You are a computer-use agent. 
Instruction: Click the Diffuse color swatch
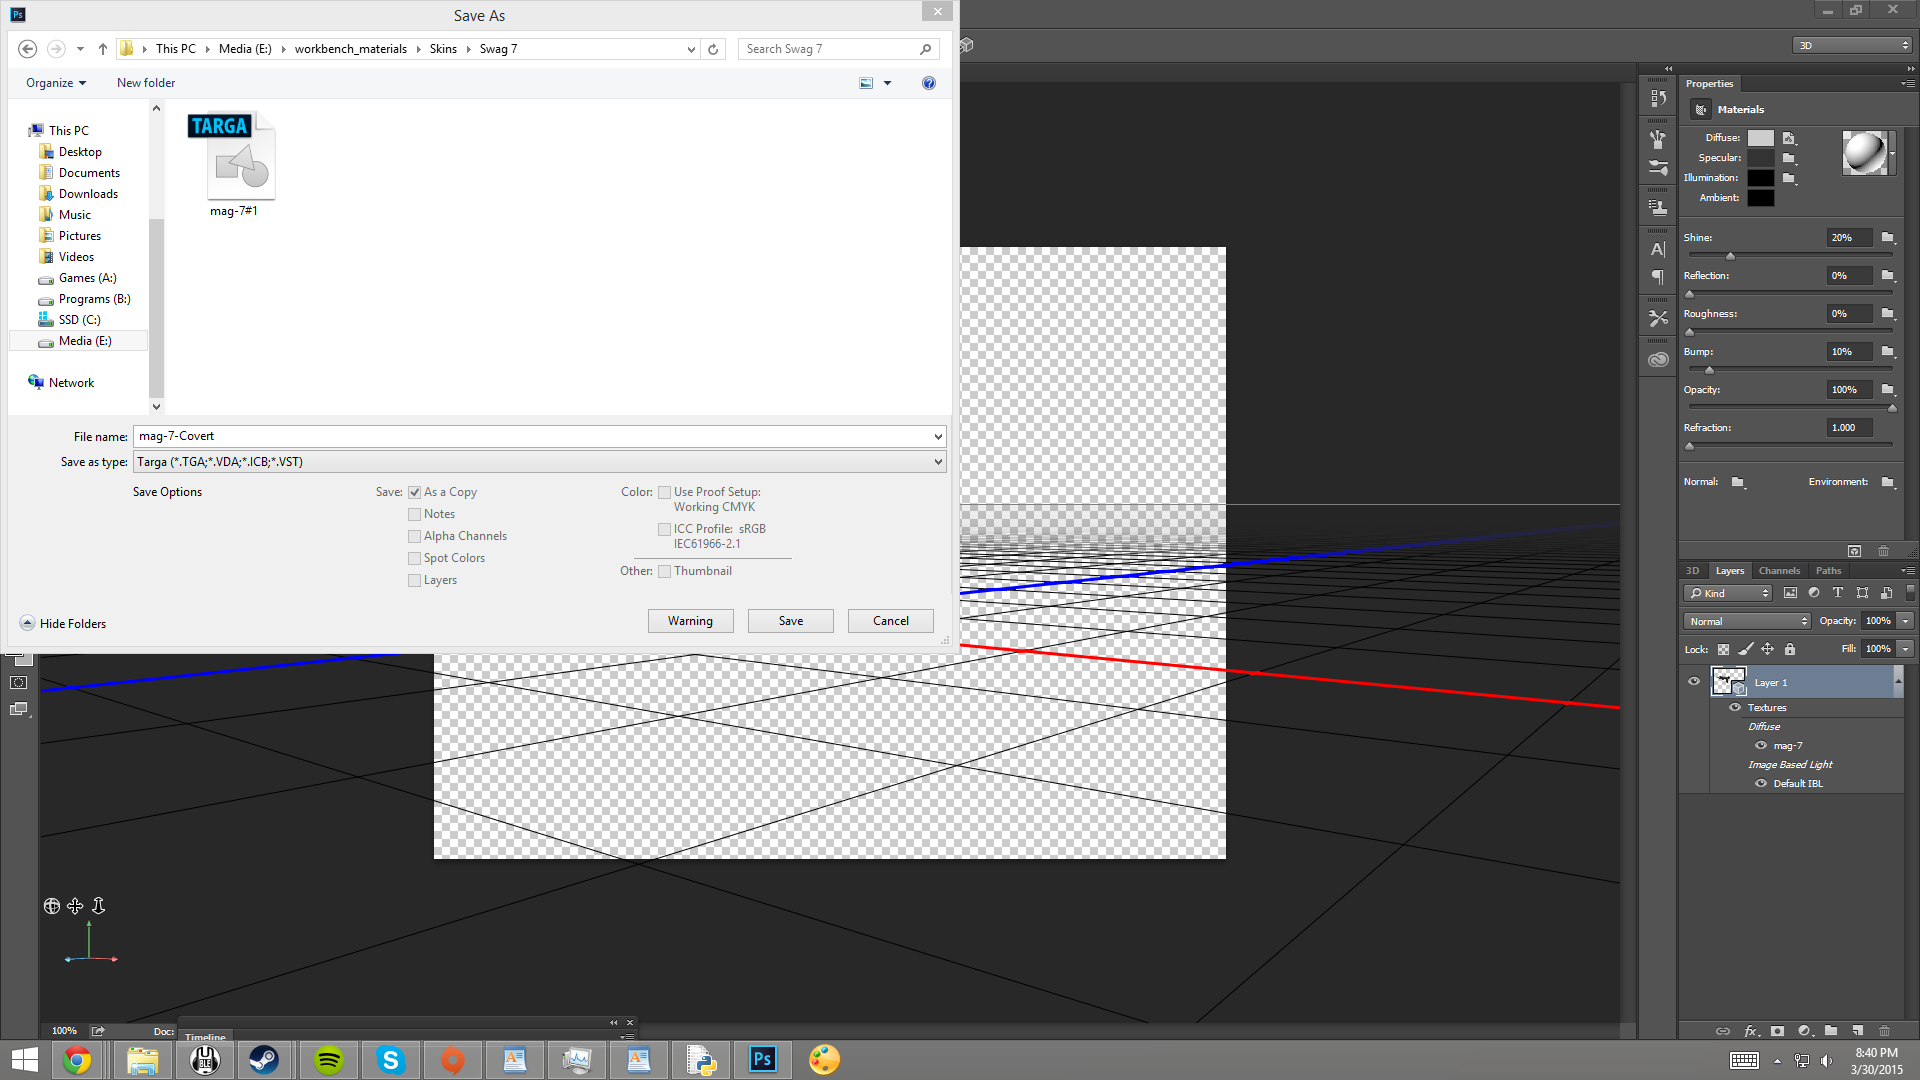coord(1761,138)
